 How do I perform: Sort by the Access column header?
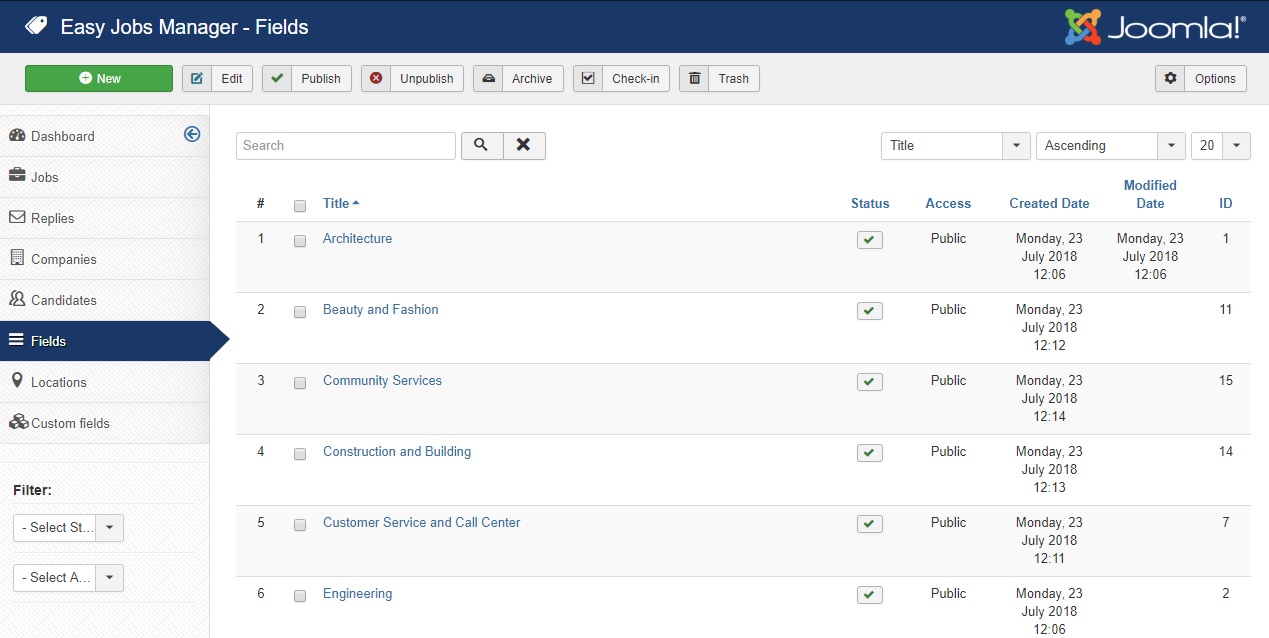click(948, 204)
